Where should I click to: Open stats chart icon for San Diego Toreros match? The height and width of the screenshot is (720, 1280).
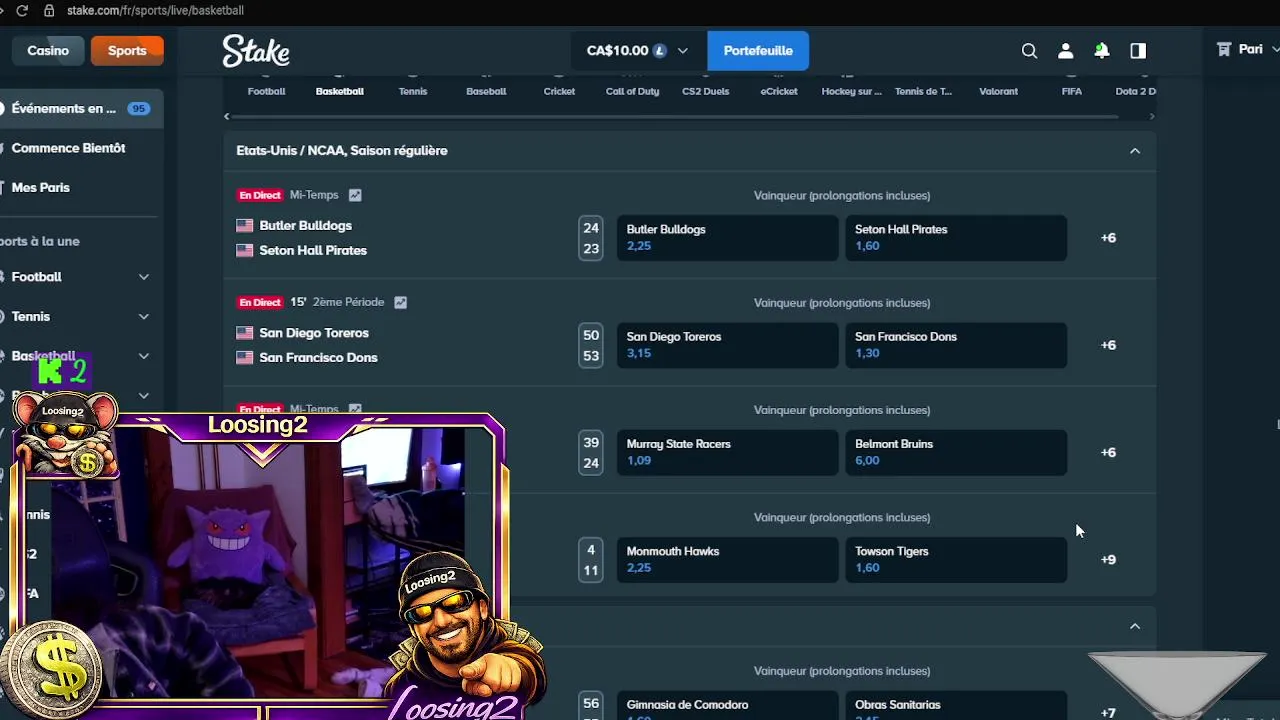tap(400, 302)
